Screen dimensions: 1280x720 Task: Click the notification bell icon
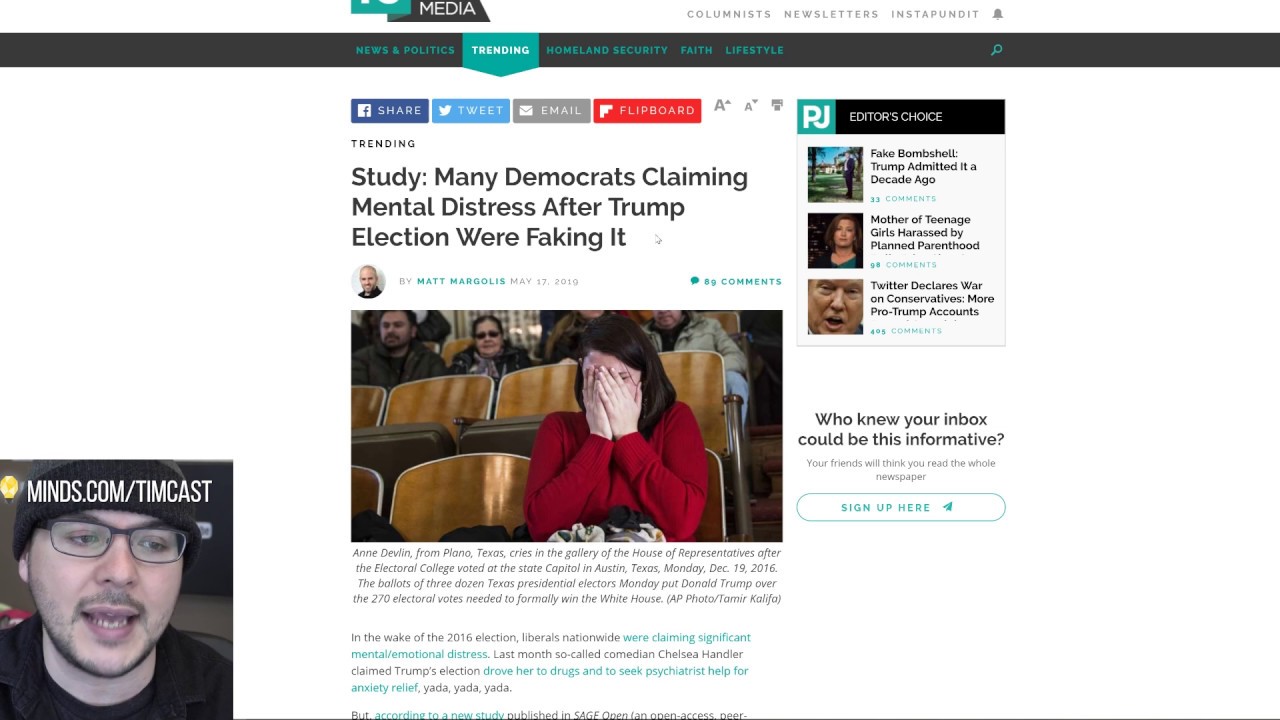[997, 14]
